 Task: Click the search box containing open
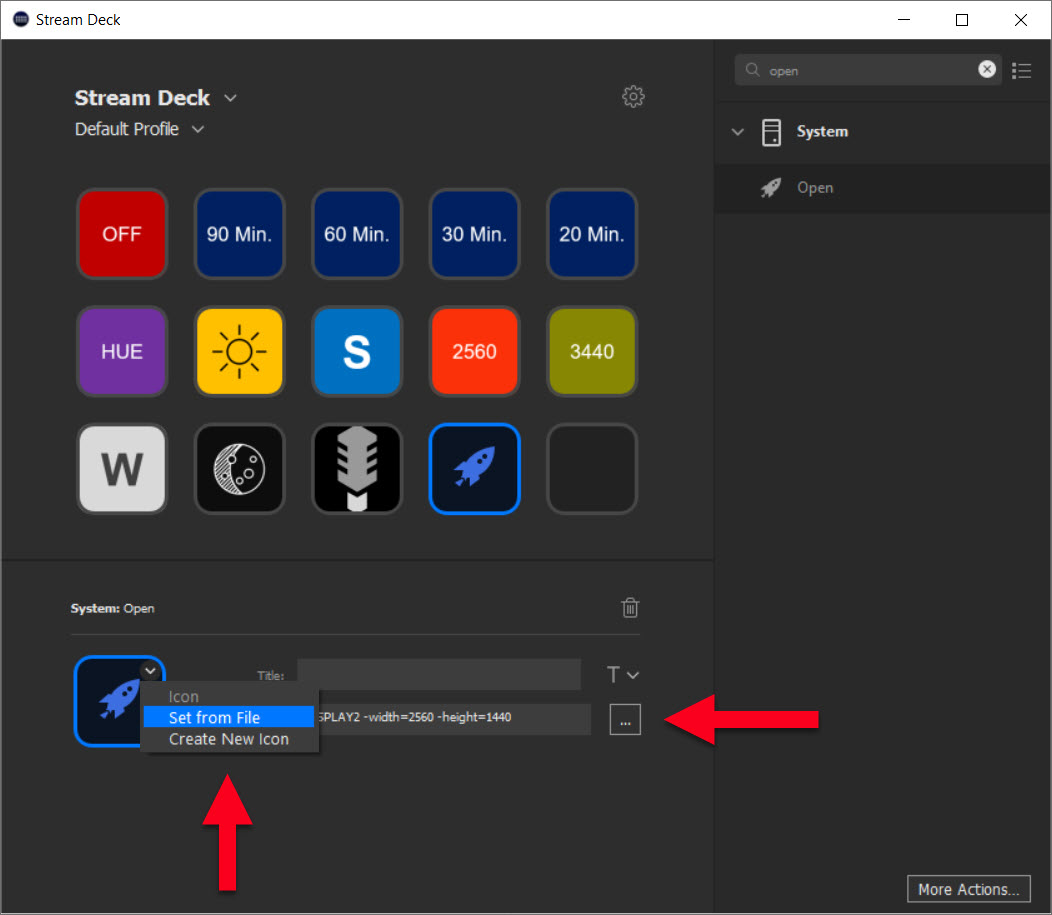(867, 70)
